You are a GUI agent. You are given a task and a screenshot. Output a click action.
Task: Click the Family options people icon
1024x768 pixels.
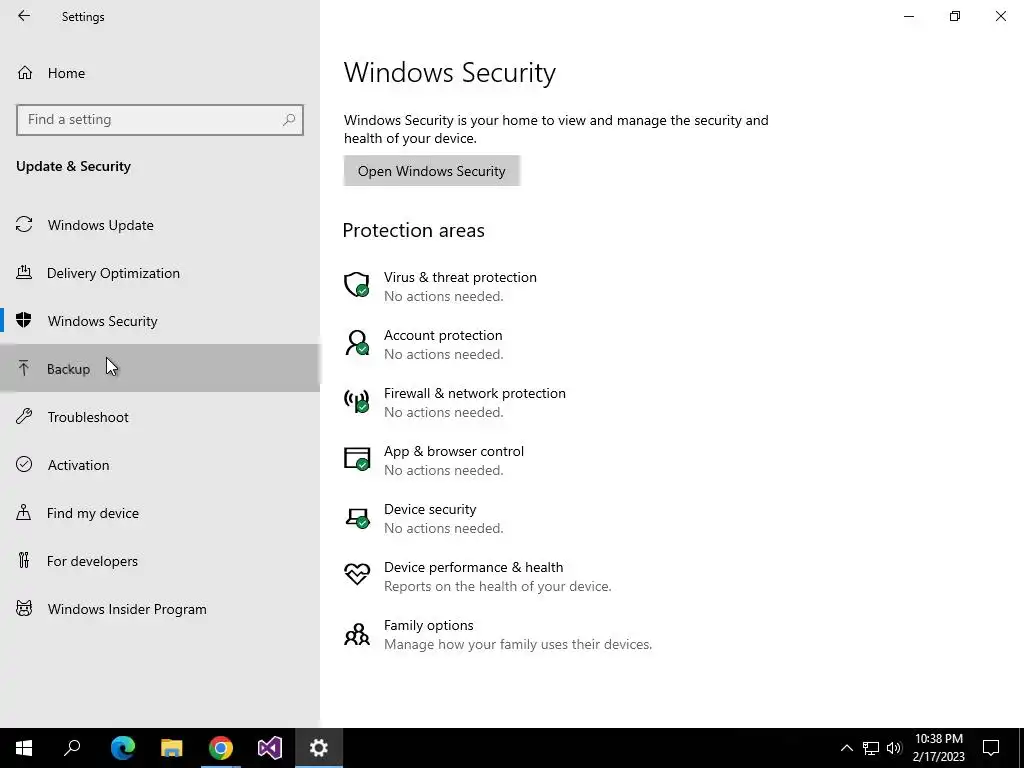[x=357, y=633]
